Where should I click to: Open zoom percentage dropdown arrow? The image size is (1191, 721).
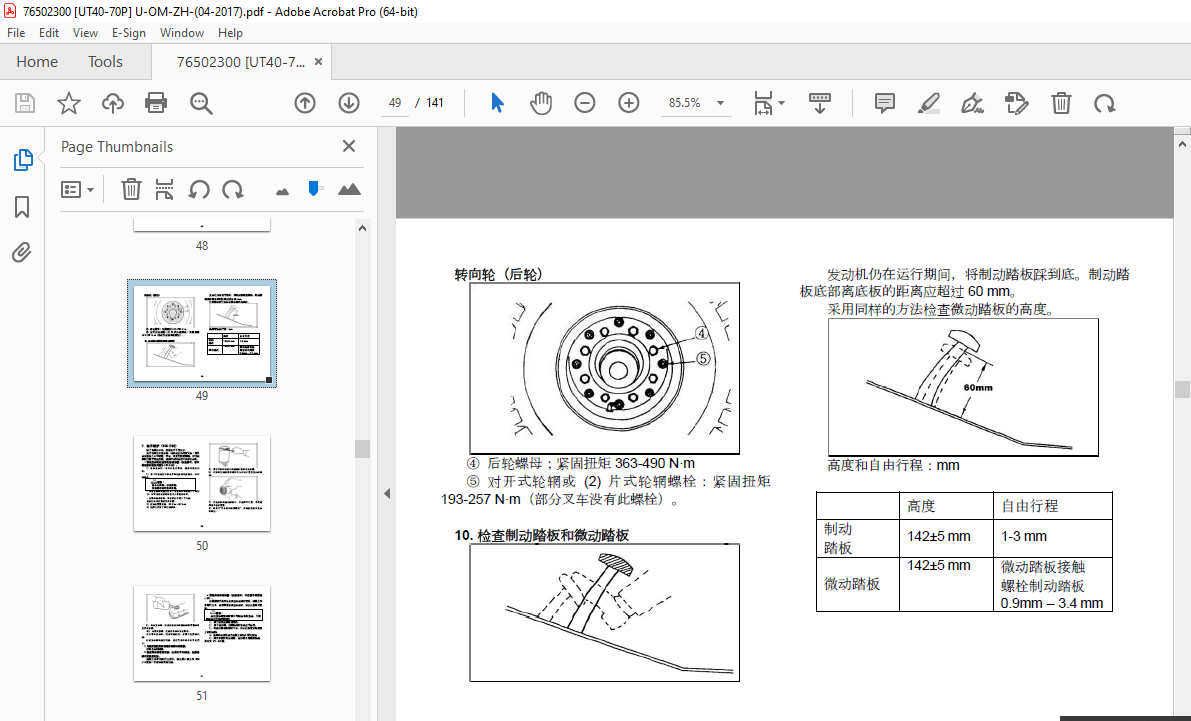tap(720, 103)
